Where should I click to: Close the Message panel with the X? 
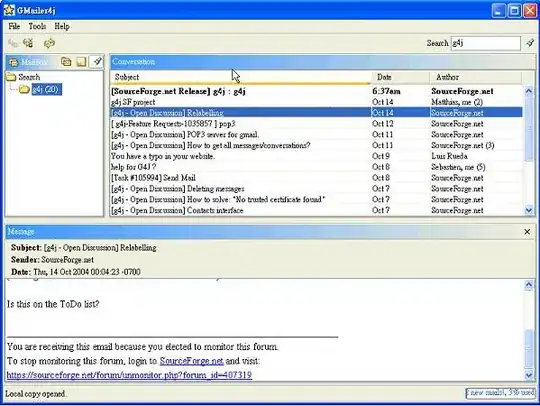click(527, 232)
